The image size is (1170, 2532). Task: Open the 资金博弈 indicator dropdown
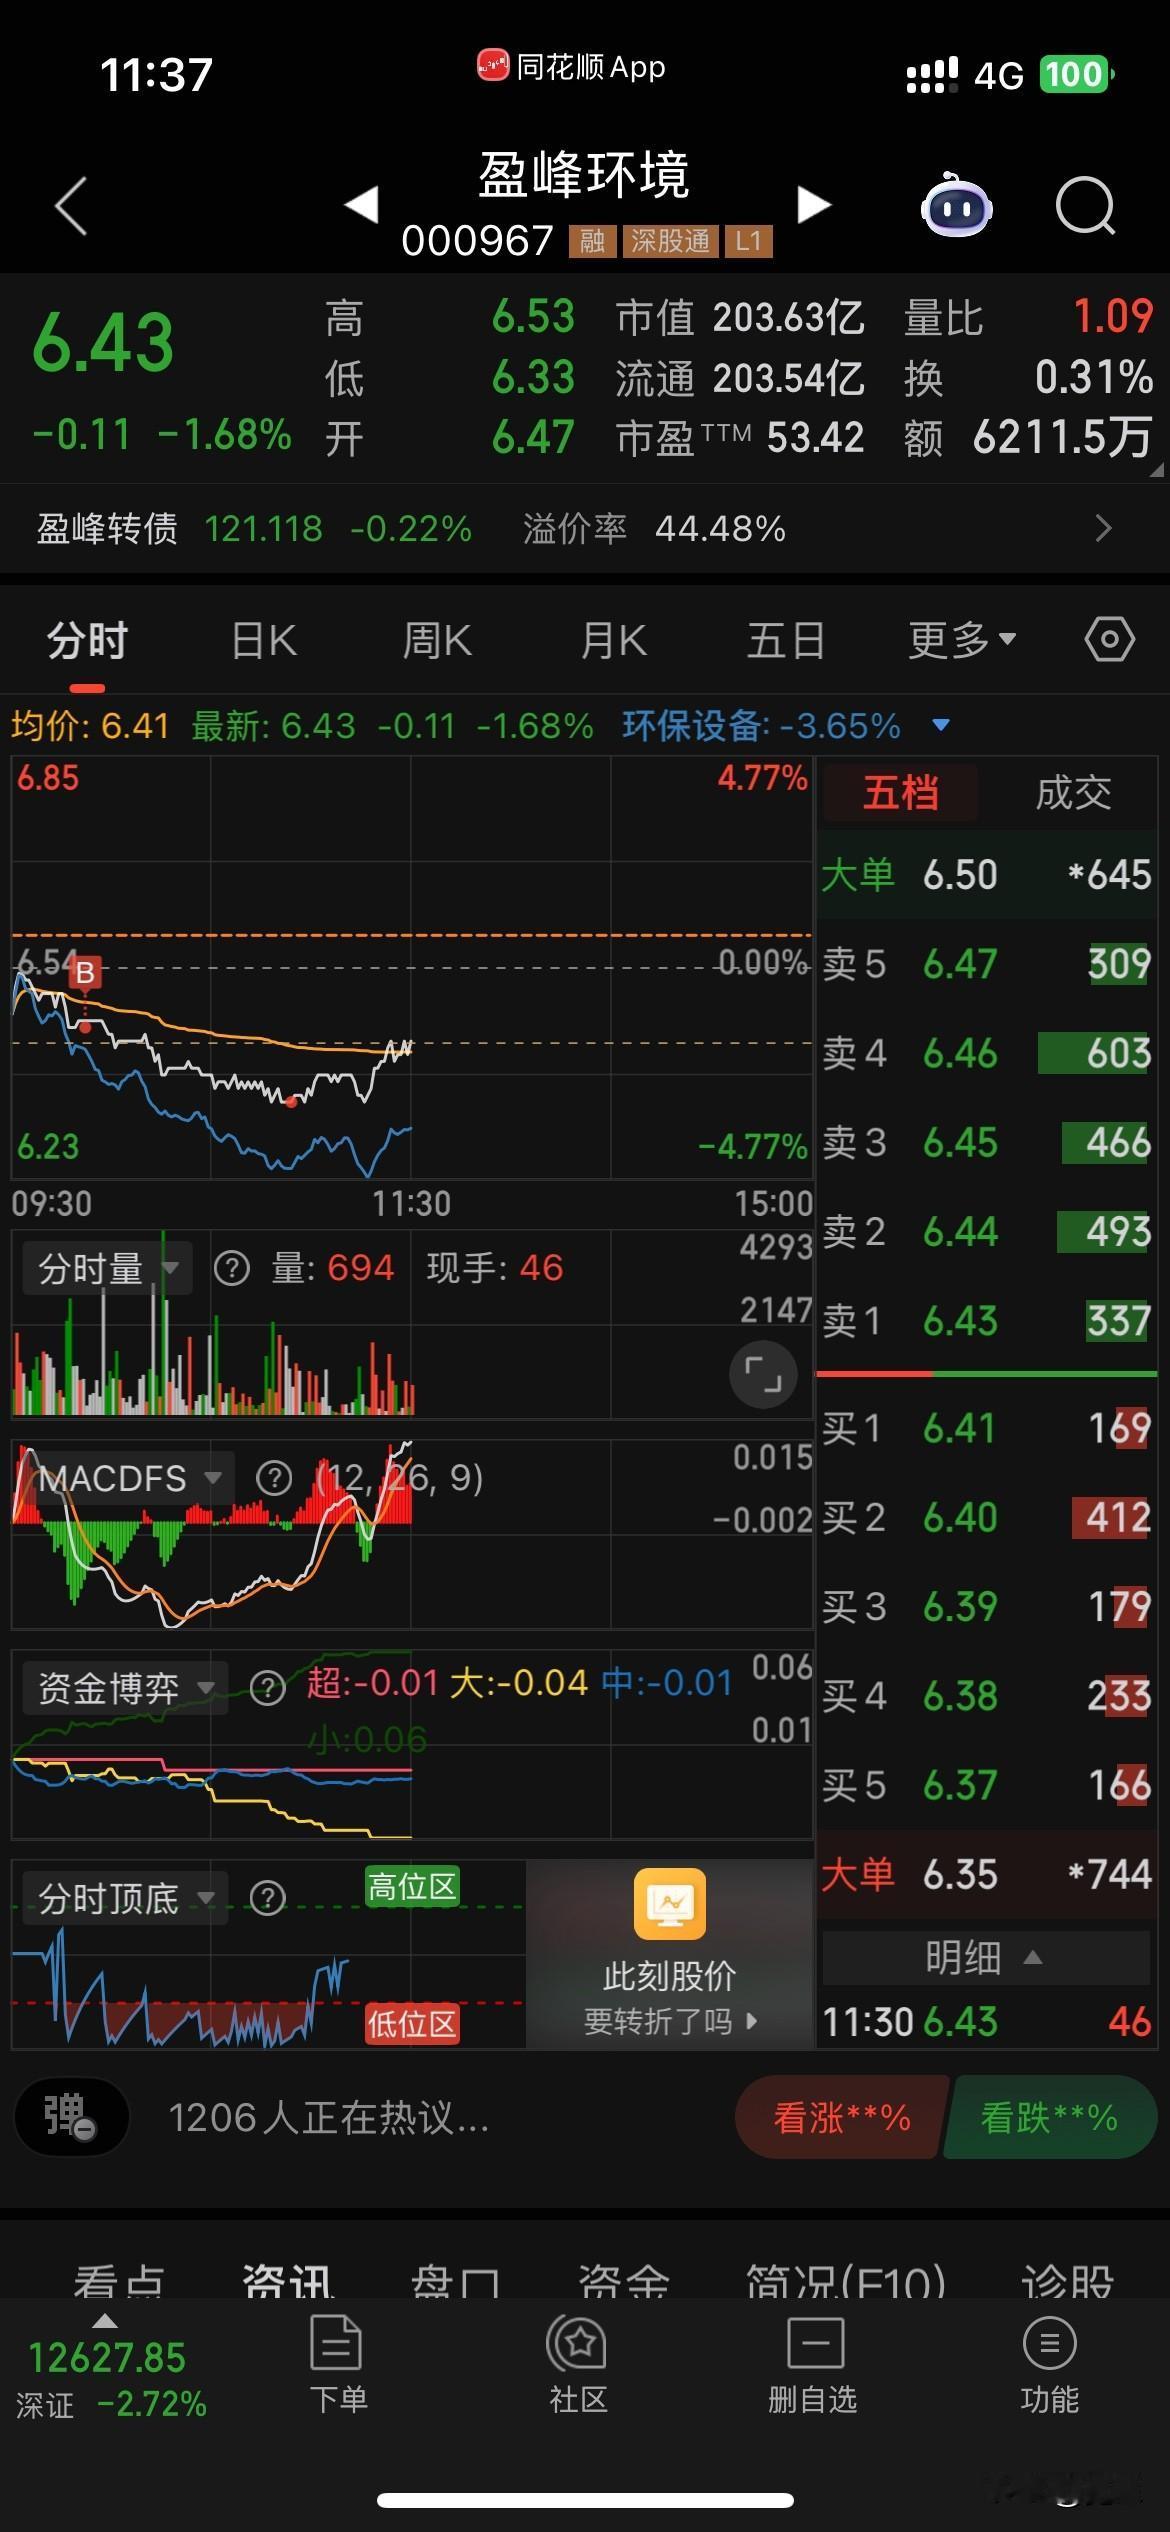(x=125, y=1688)
